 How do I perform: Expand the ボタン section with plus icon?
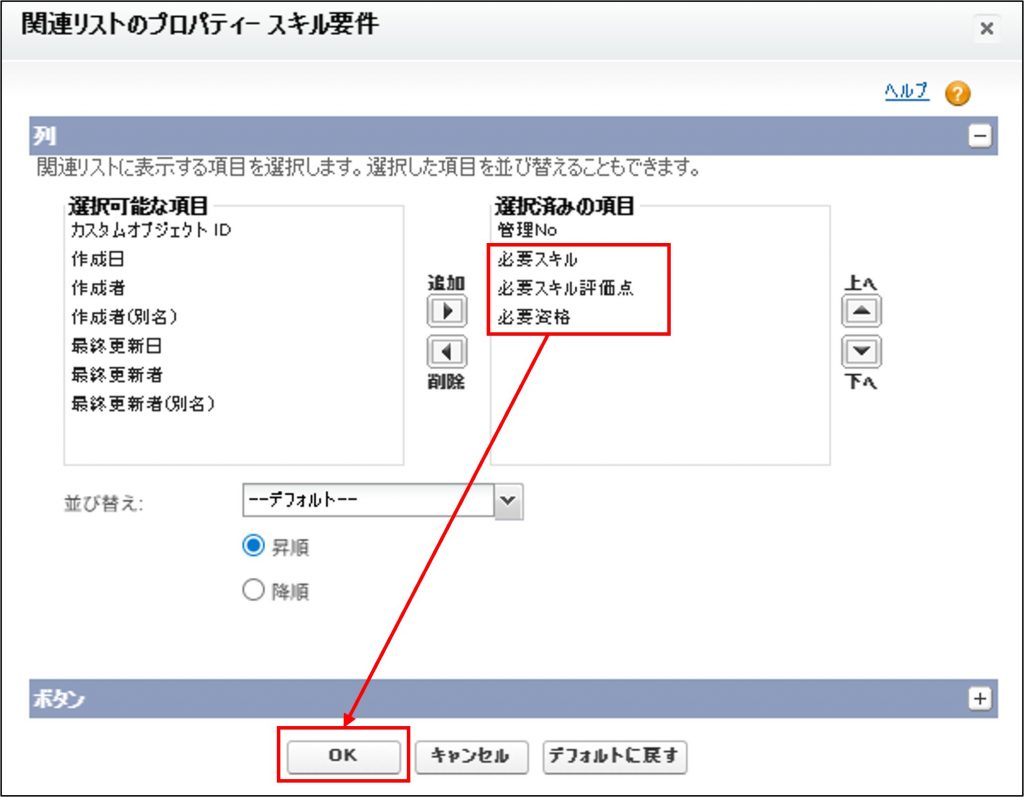pos(981,699)
